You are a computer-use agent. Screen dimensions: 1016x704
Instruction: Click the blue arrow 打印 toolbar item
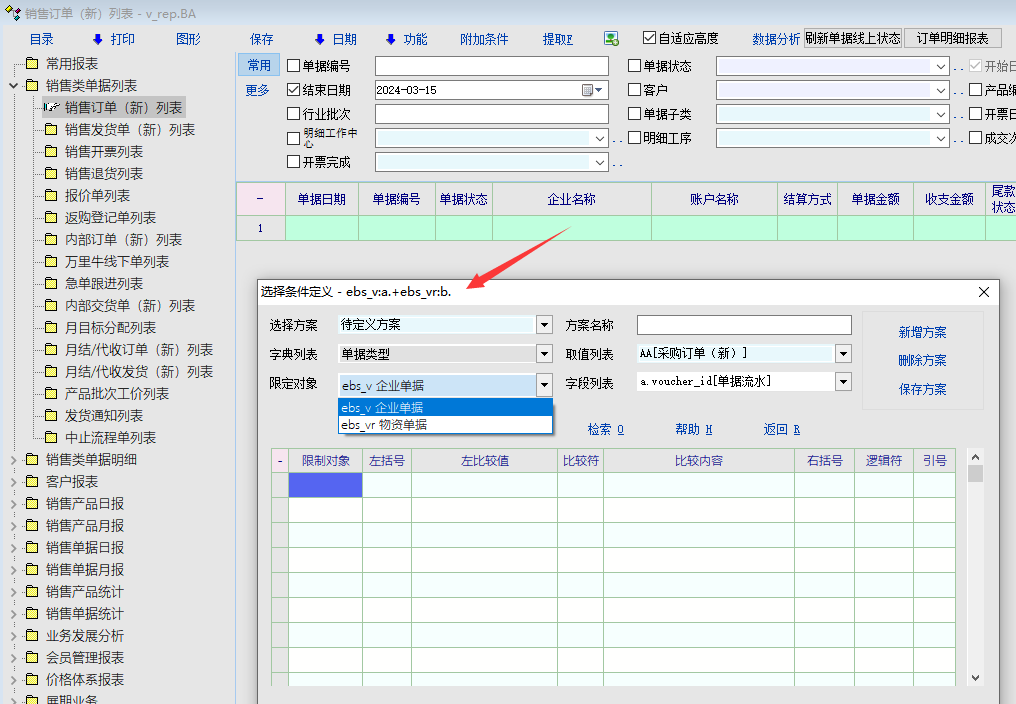click(113, 39)
